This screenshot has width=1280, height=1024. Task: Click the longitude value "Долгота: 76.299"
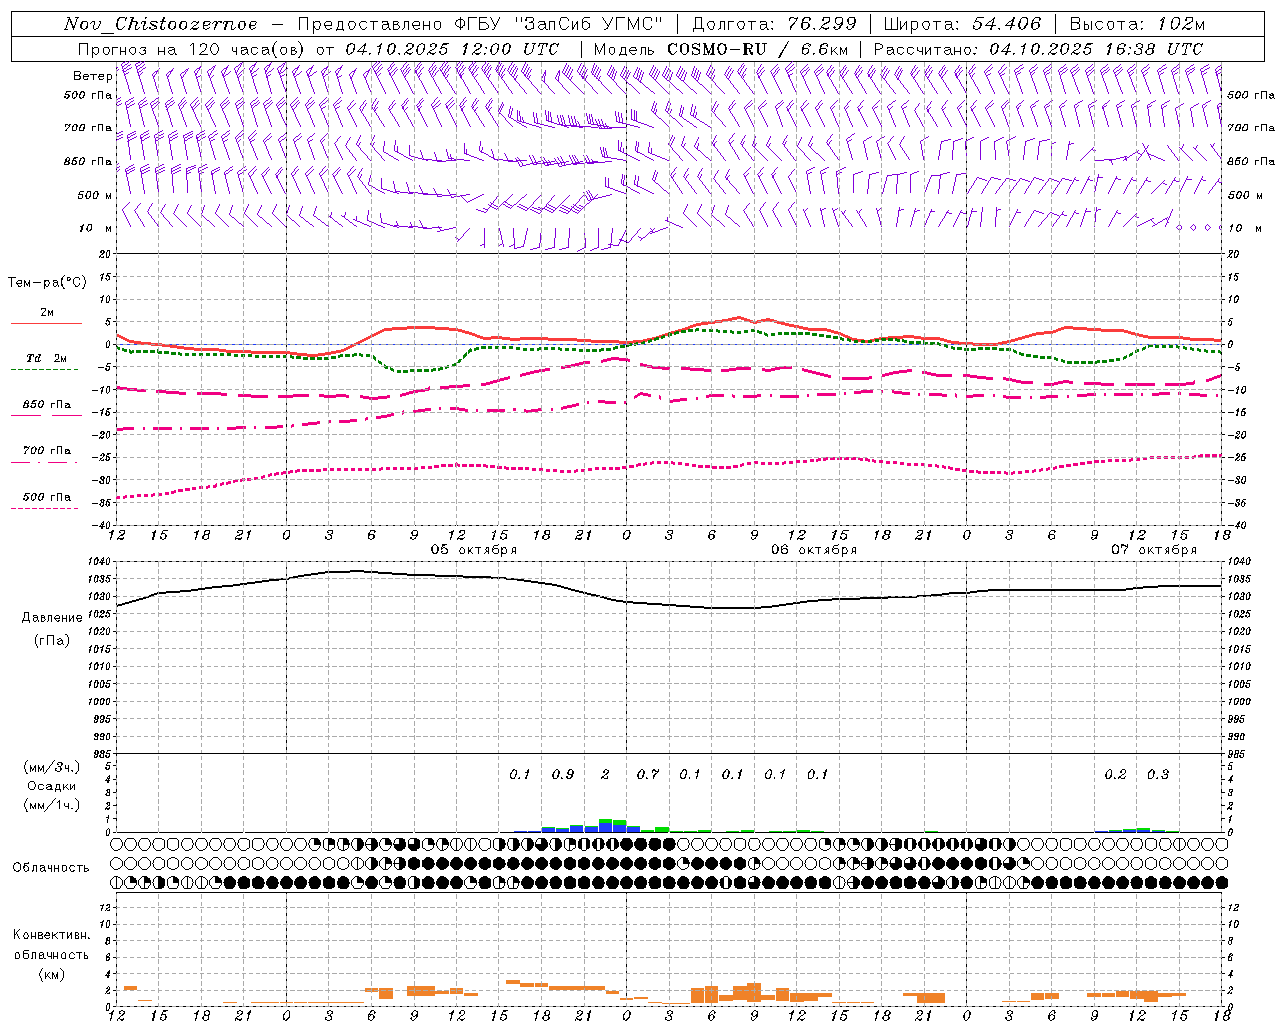point(774,24)
